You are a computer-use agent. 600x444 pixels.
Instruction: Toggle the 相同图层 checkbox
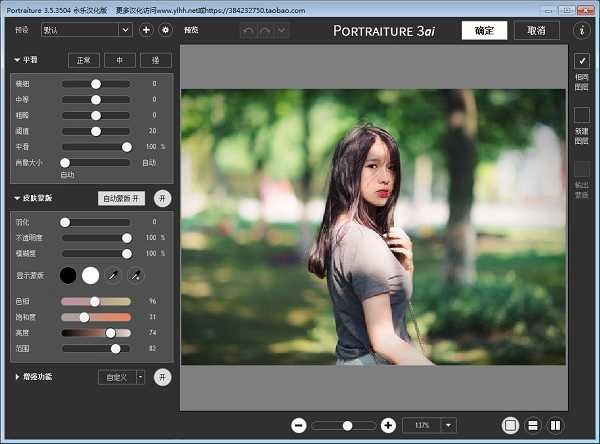(582, 61)
